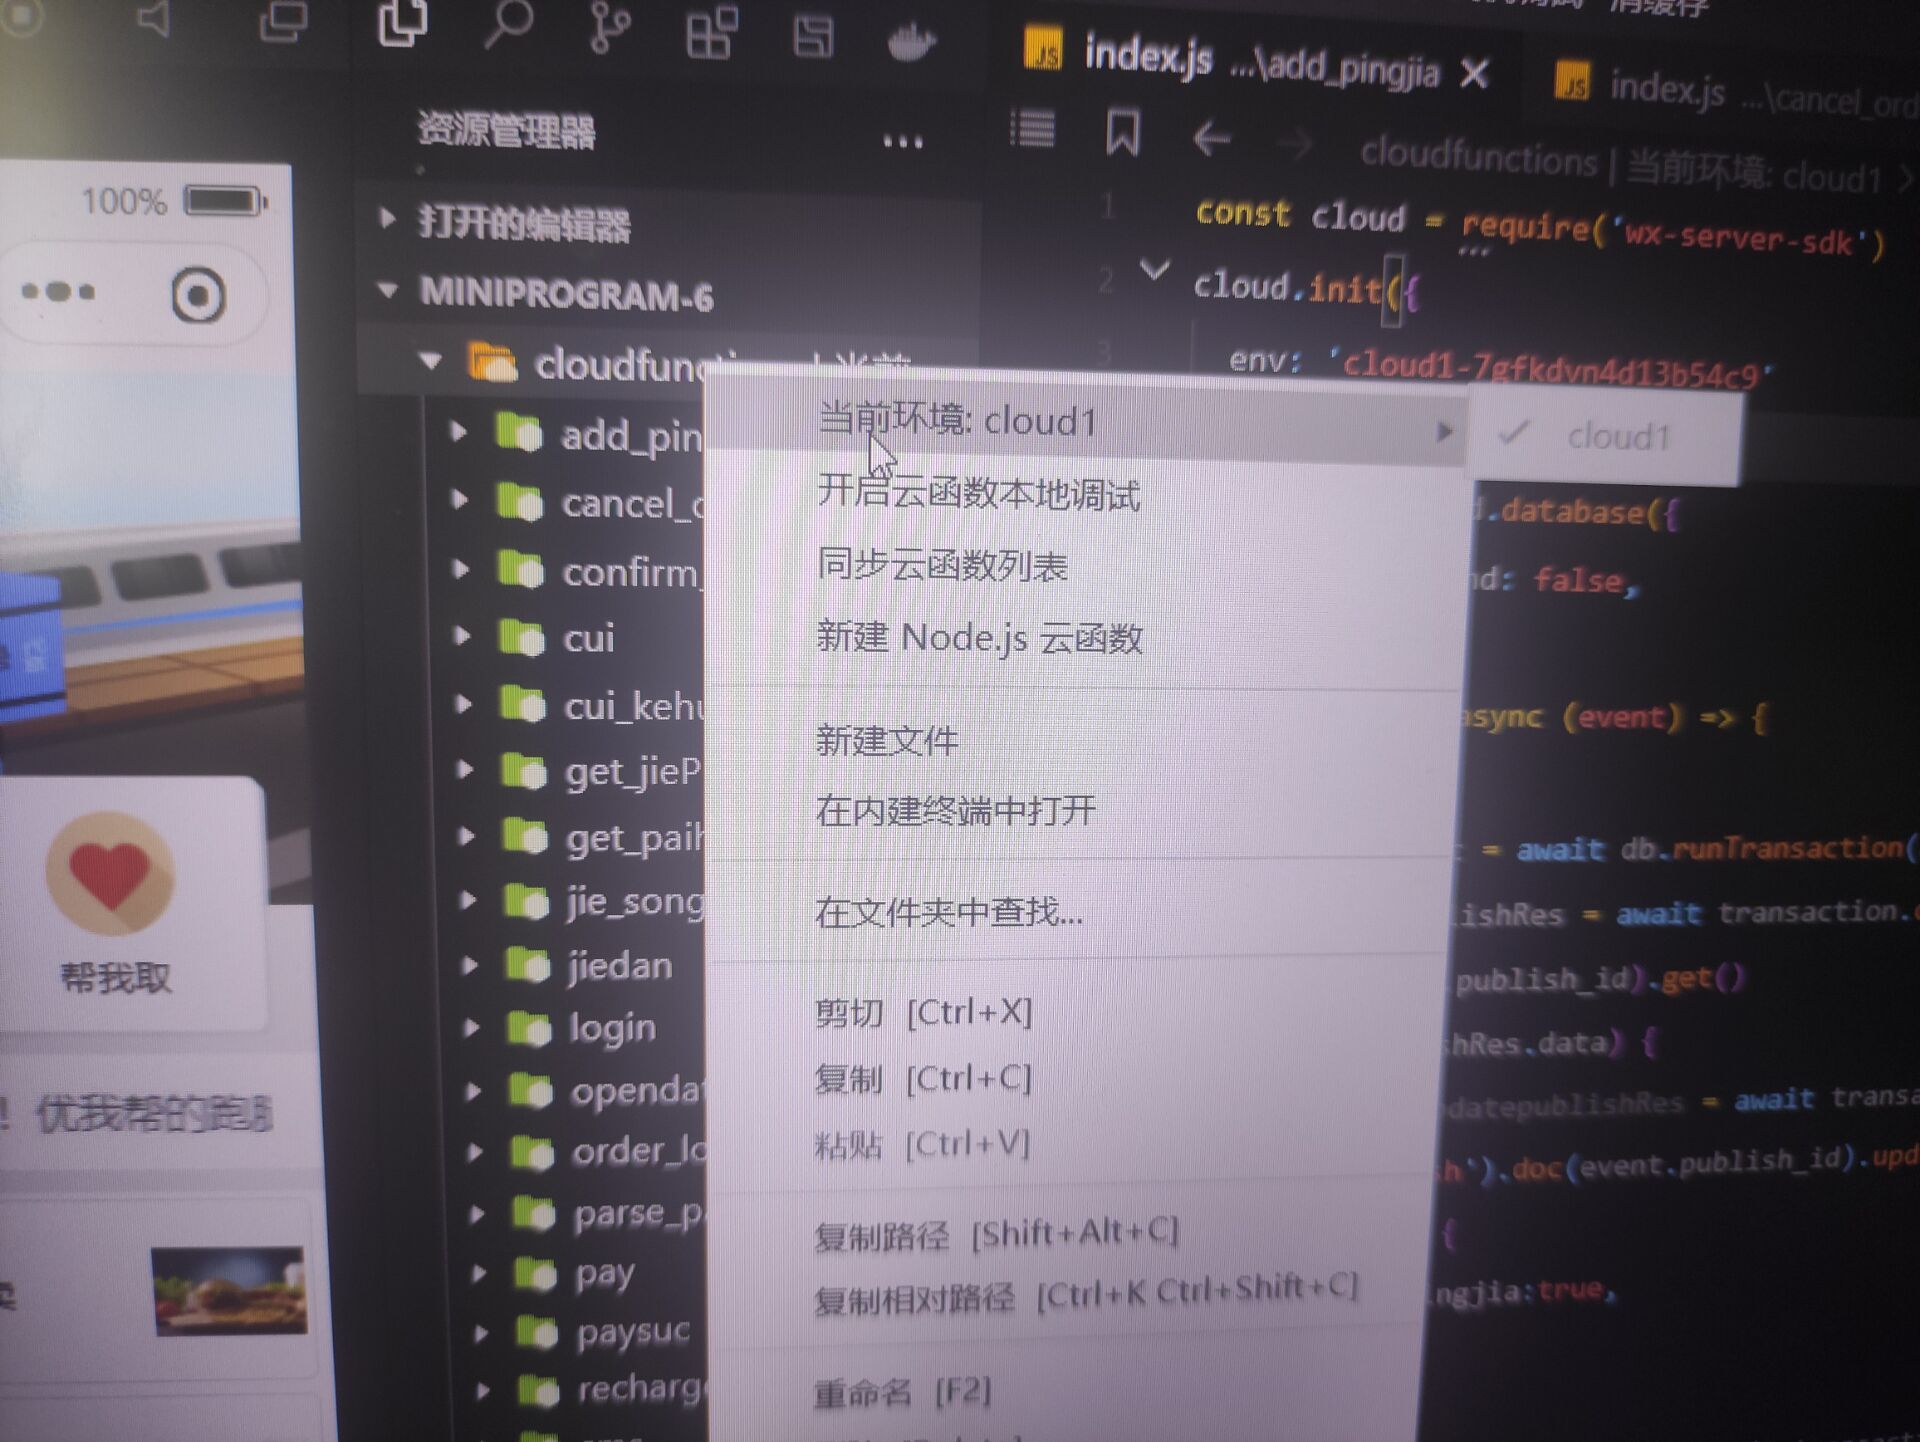Screen dimensions: 1920x1442
Task: Open the 当前环境: cloud1 submenu arrow
Action: (1444, 431)
